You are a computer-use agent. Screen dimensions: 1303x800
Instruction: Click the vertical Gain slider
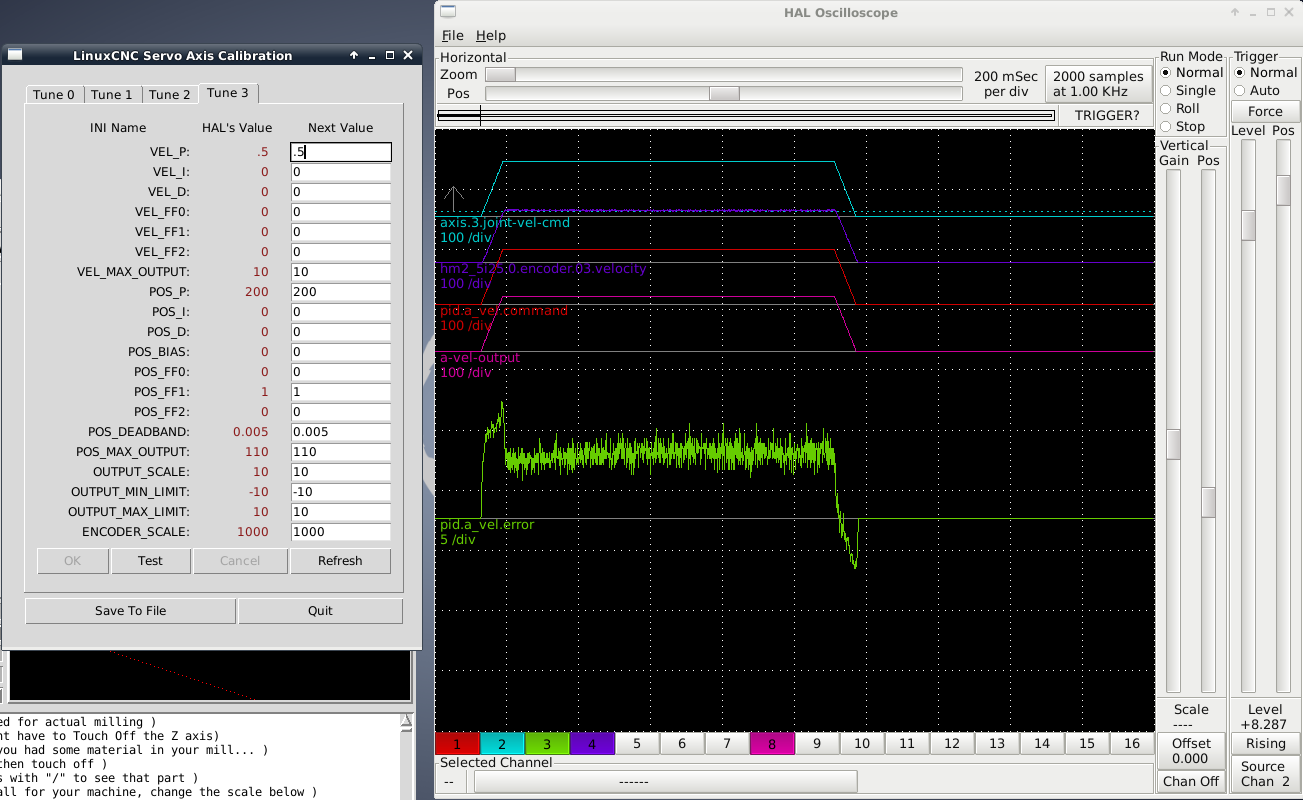click(1174, 431)
